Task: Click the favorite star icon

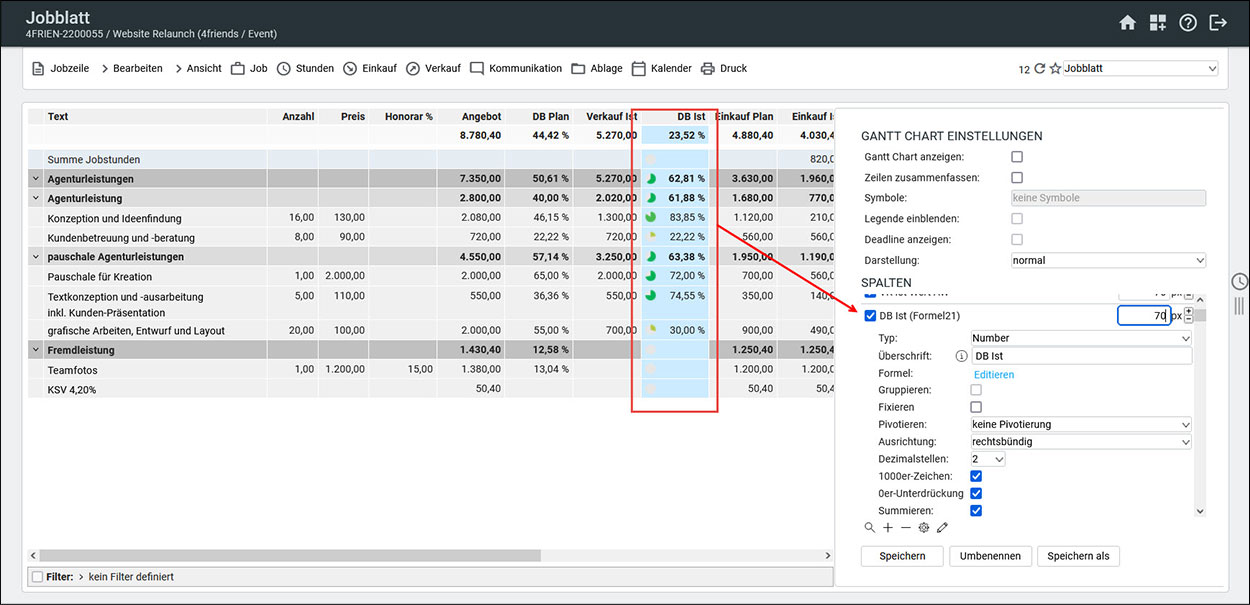Action: [1055, 69]
